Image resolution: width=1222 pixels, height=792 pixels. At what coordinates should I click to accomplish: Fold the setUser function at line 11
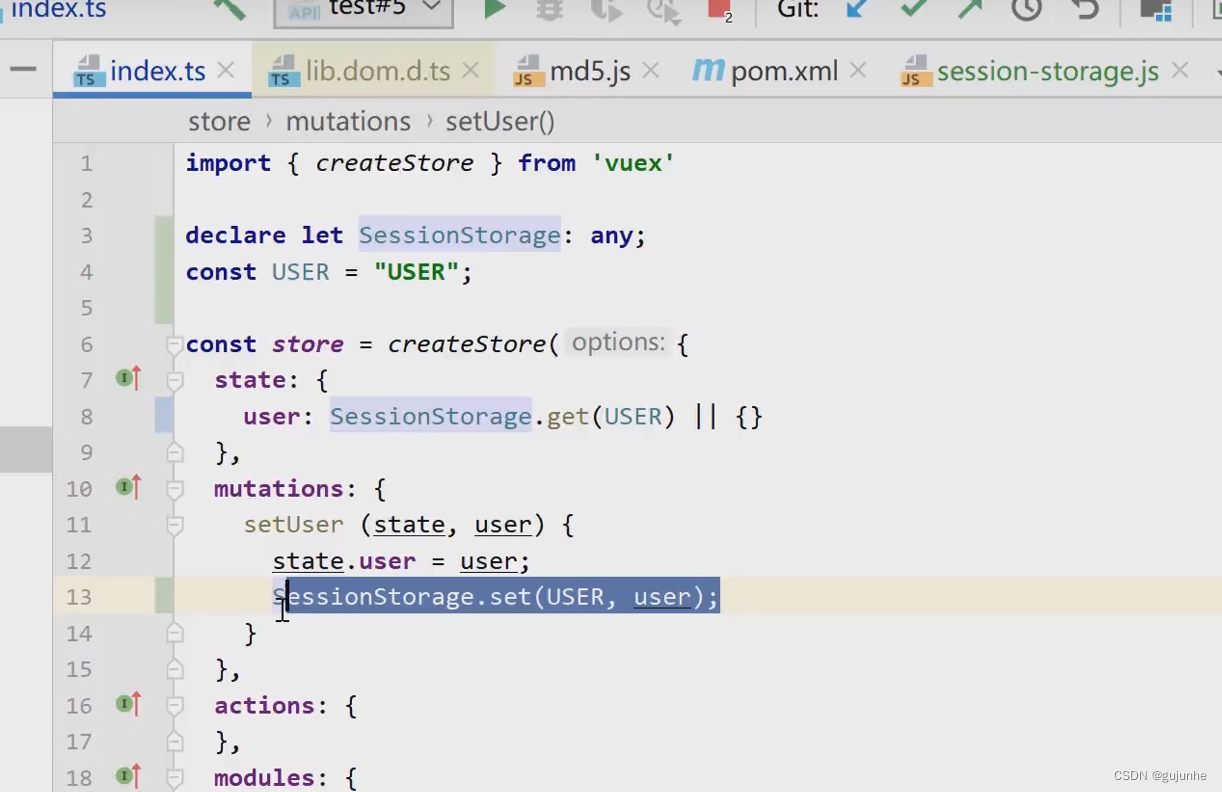pos(175,525)
